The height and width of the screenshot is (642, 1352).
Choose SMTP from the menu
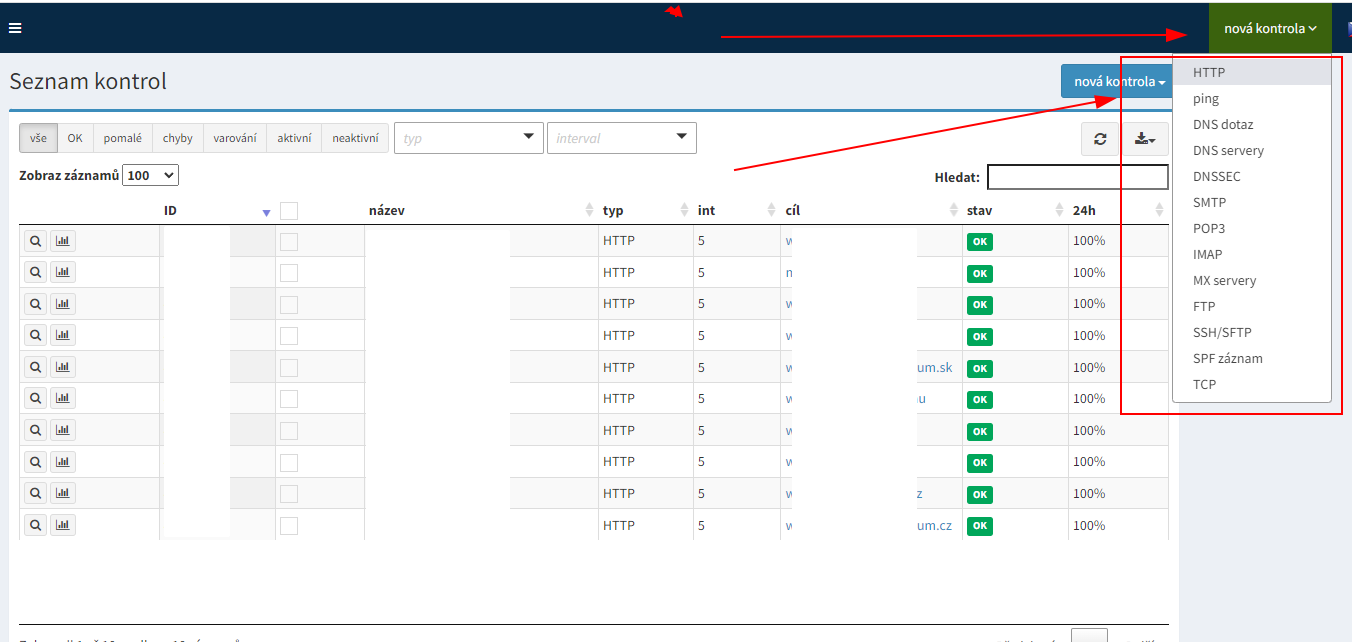point(1252,203)
